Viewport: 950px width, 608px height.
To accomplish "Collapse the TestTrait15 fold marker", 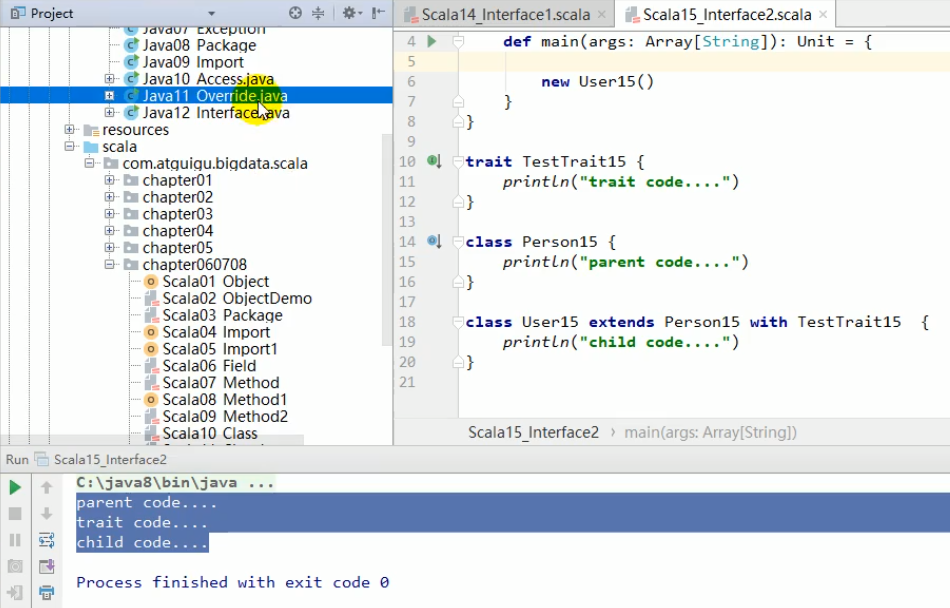I will tap(459, 161).
